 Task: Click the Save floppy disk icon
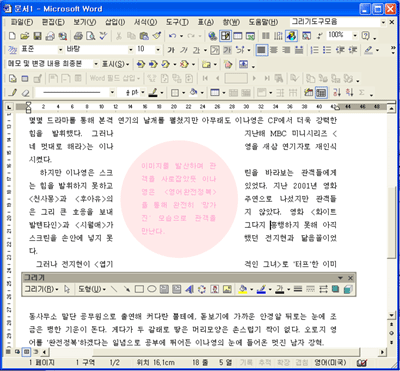(x=38, y=36)
